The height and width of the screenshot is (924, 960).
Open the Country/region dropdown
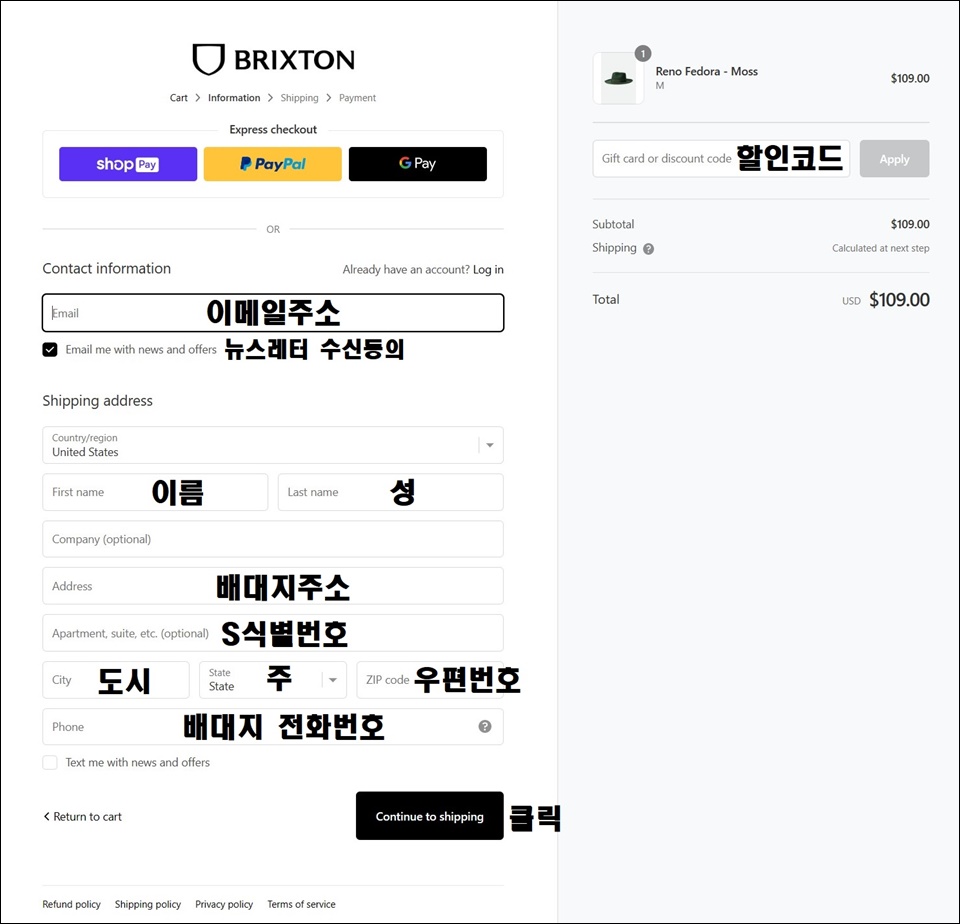click(x=273, y=445)
